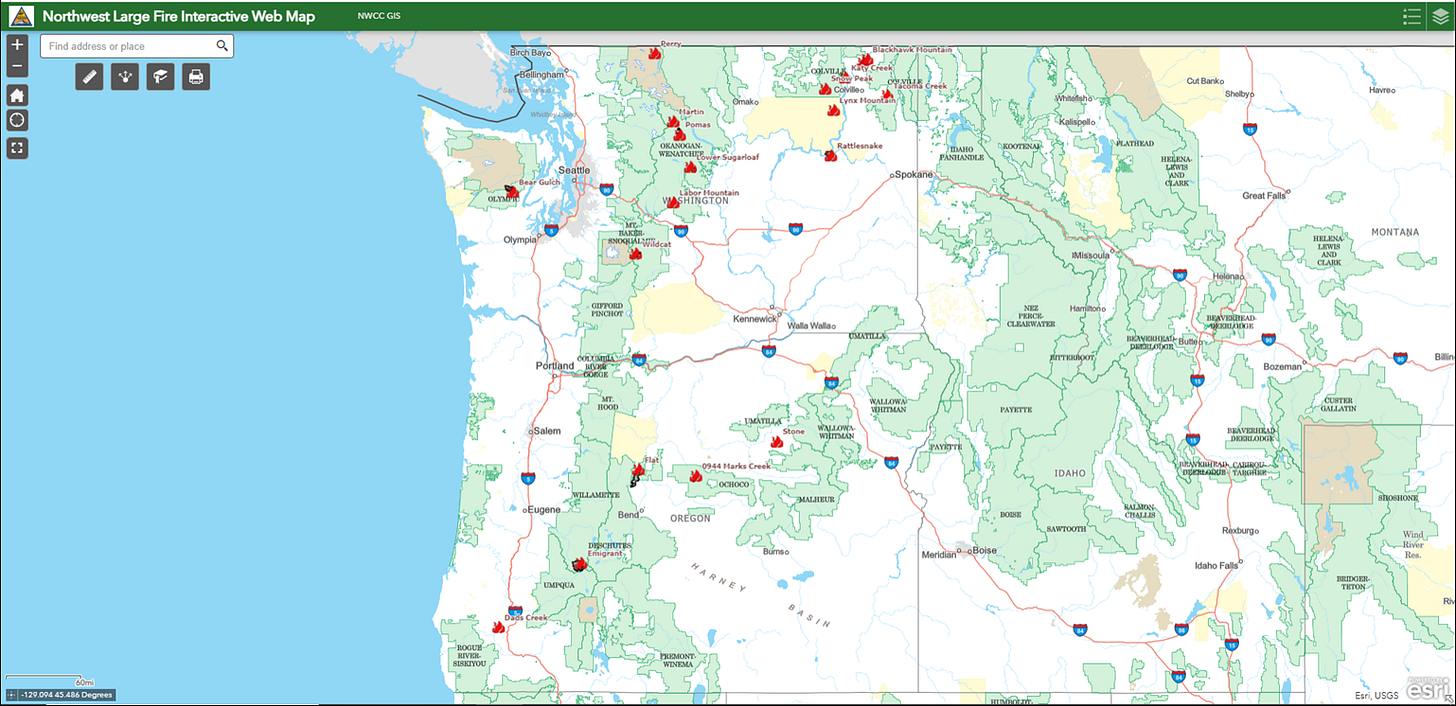This screenshot has width=1456, height=706.
Task: Toggle fullscreen map view
Action: 16,148
